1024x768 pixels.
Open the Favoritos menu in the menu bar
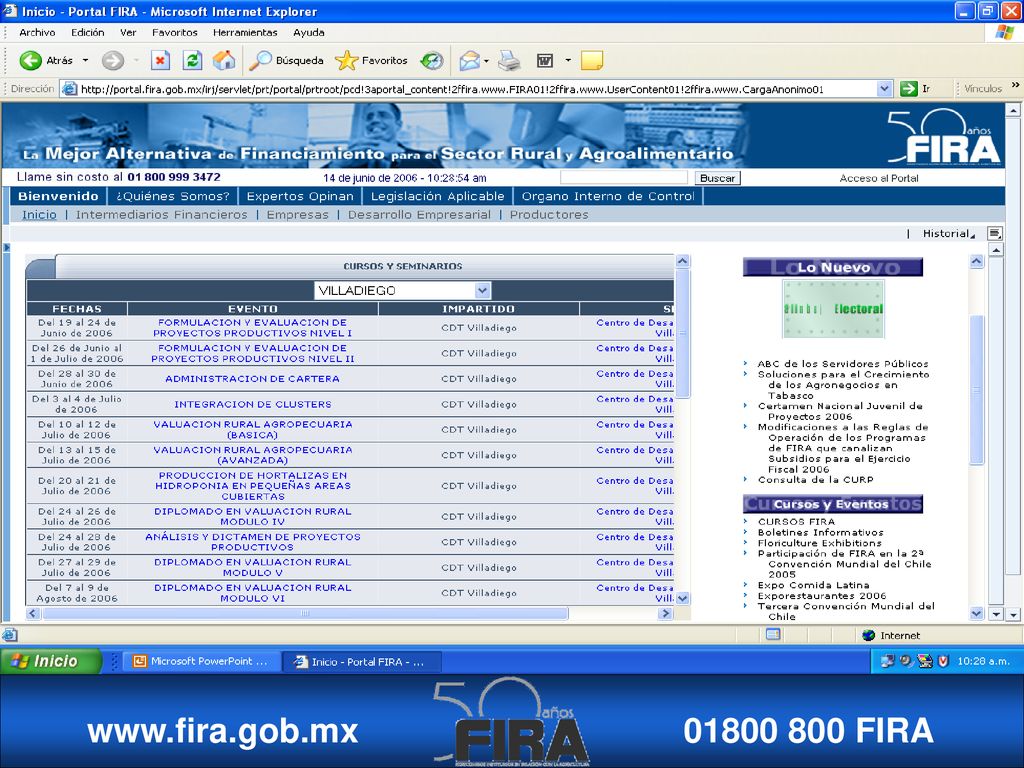tap(174, 33)
